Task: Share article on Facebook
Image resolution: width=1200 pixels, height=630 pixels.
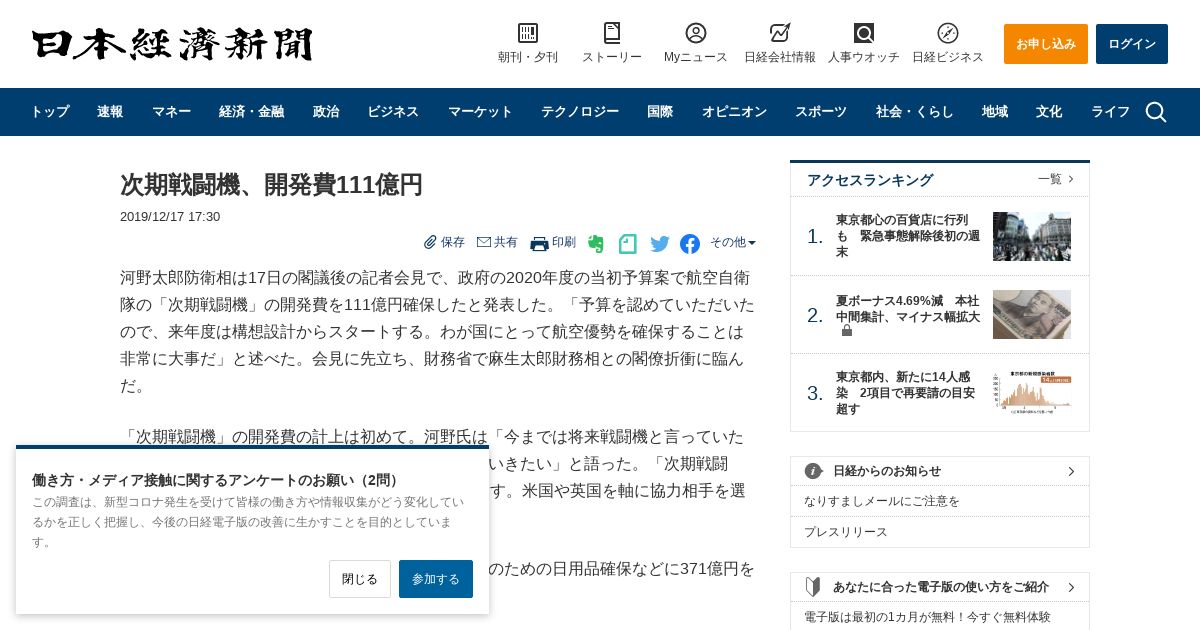Action: coord(690,244)
